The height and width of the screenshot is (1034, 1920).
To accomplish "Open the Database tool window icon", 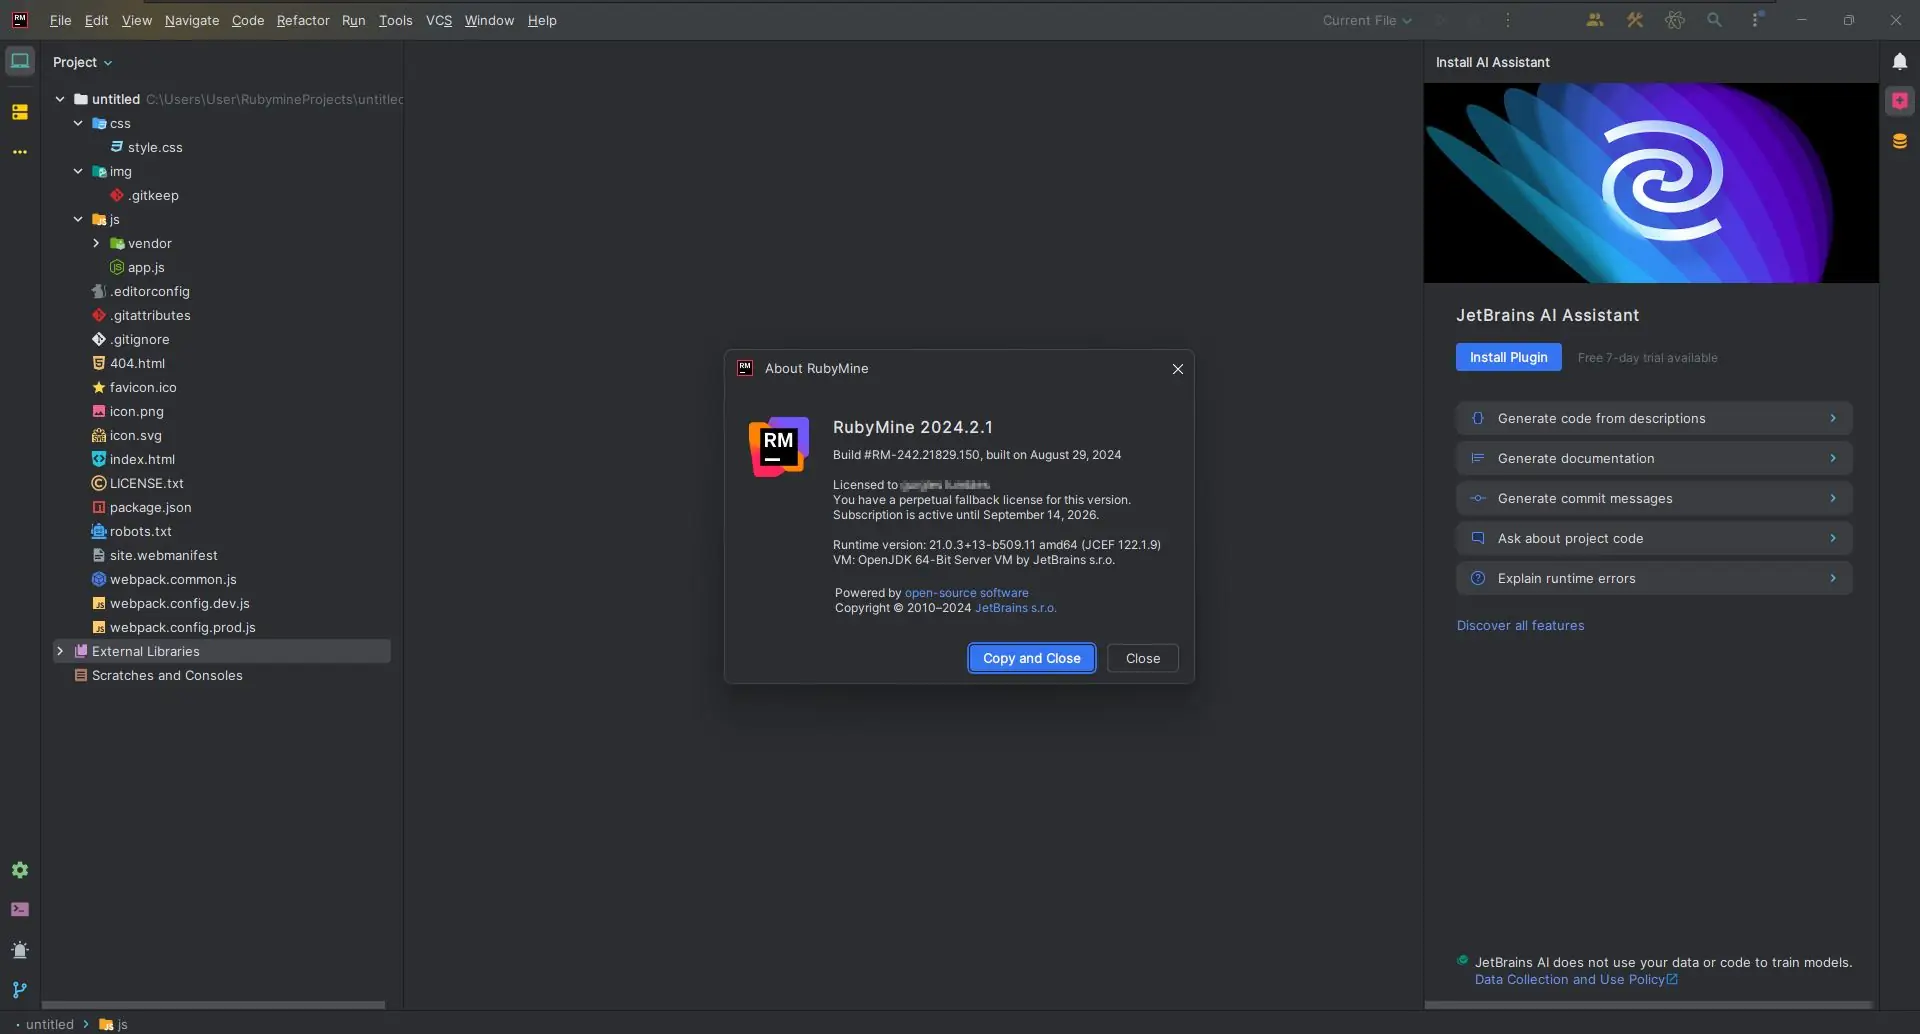I will click(1899, 141).
